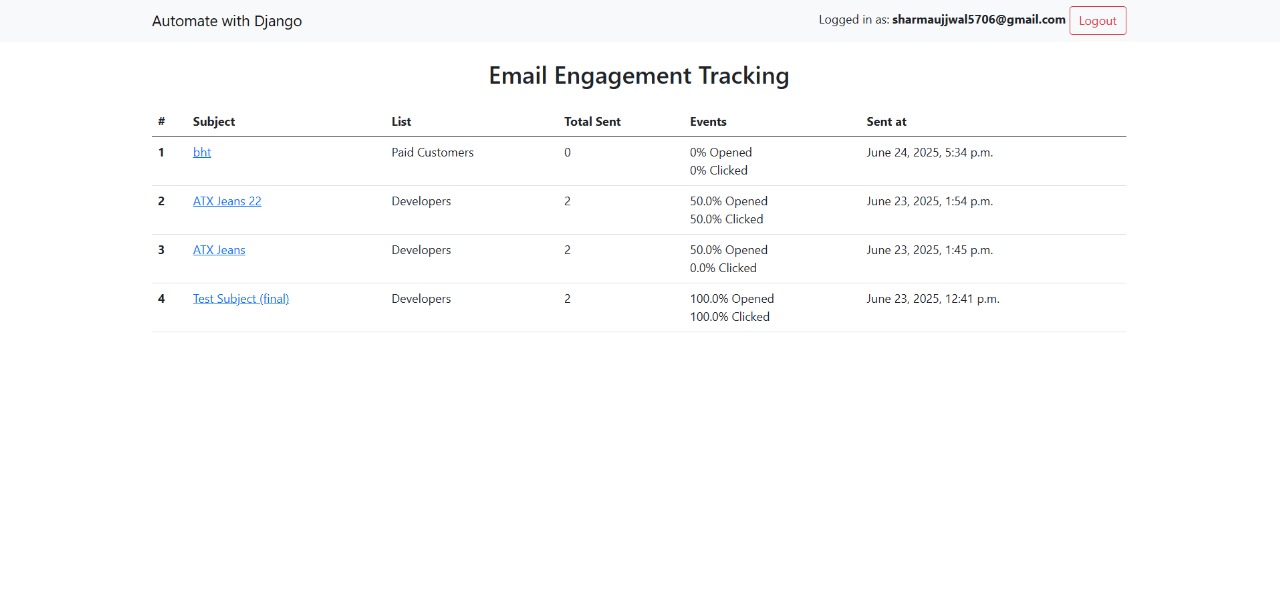Open the 'bht' email subject link
The image size is (1280, 606).
pyautogui.click(x=202, y=153)
